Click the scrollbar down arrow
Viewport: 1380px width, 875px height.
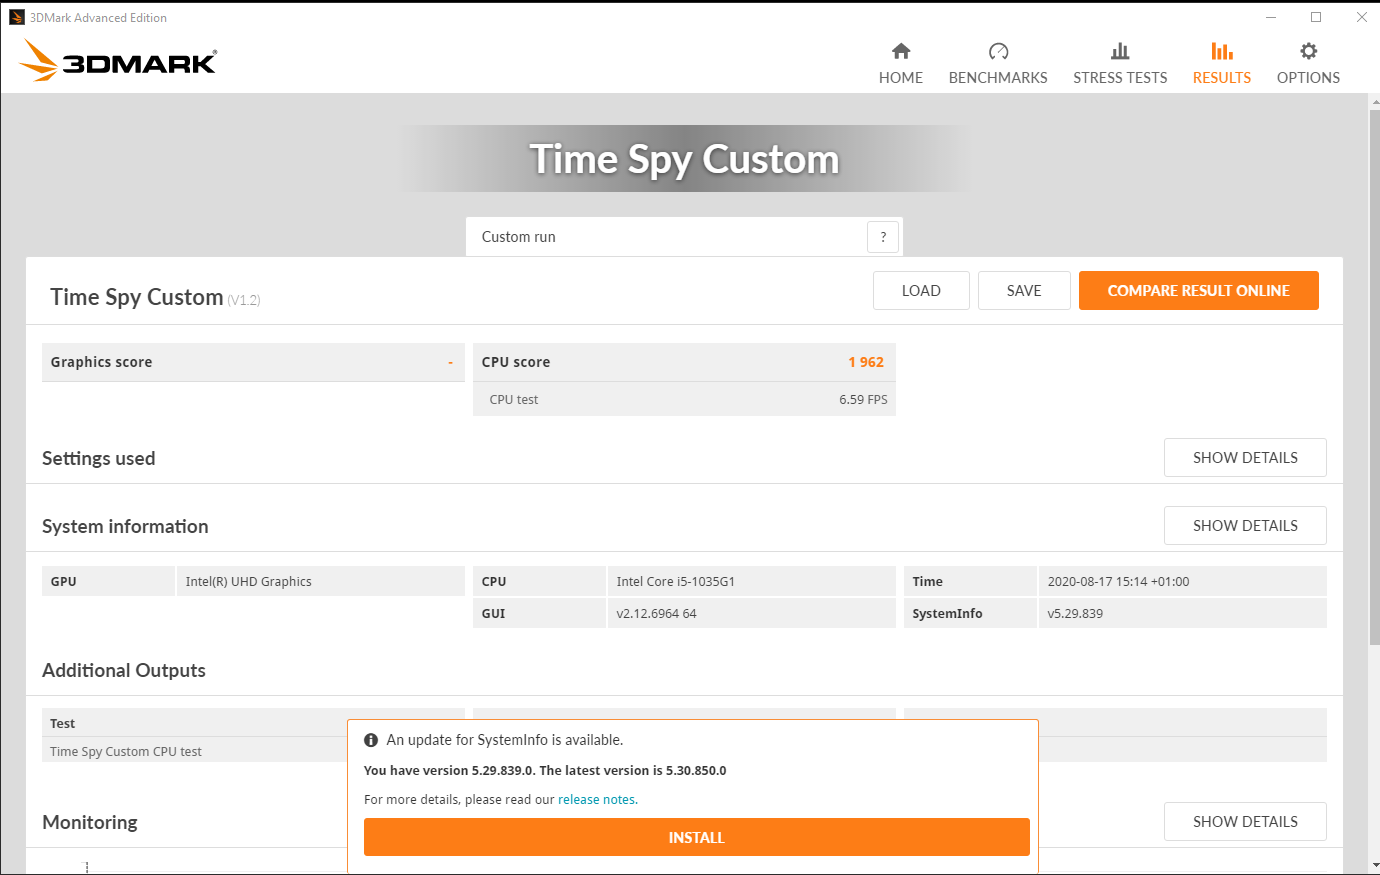tap(1374, 865)
